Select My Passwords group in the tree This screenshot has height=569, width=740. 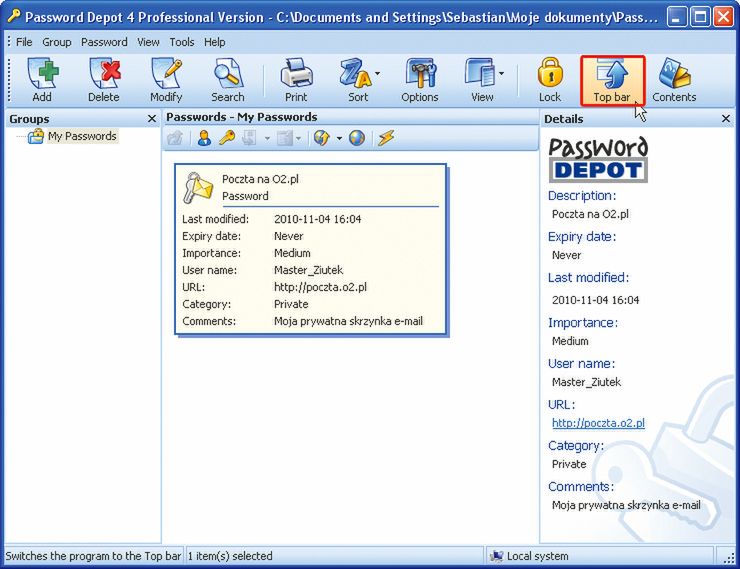tap(82, 136)
